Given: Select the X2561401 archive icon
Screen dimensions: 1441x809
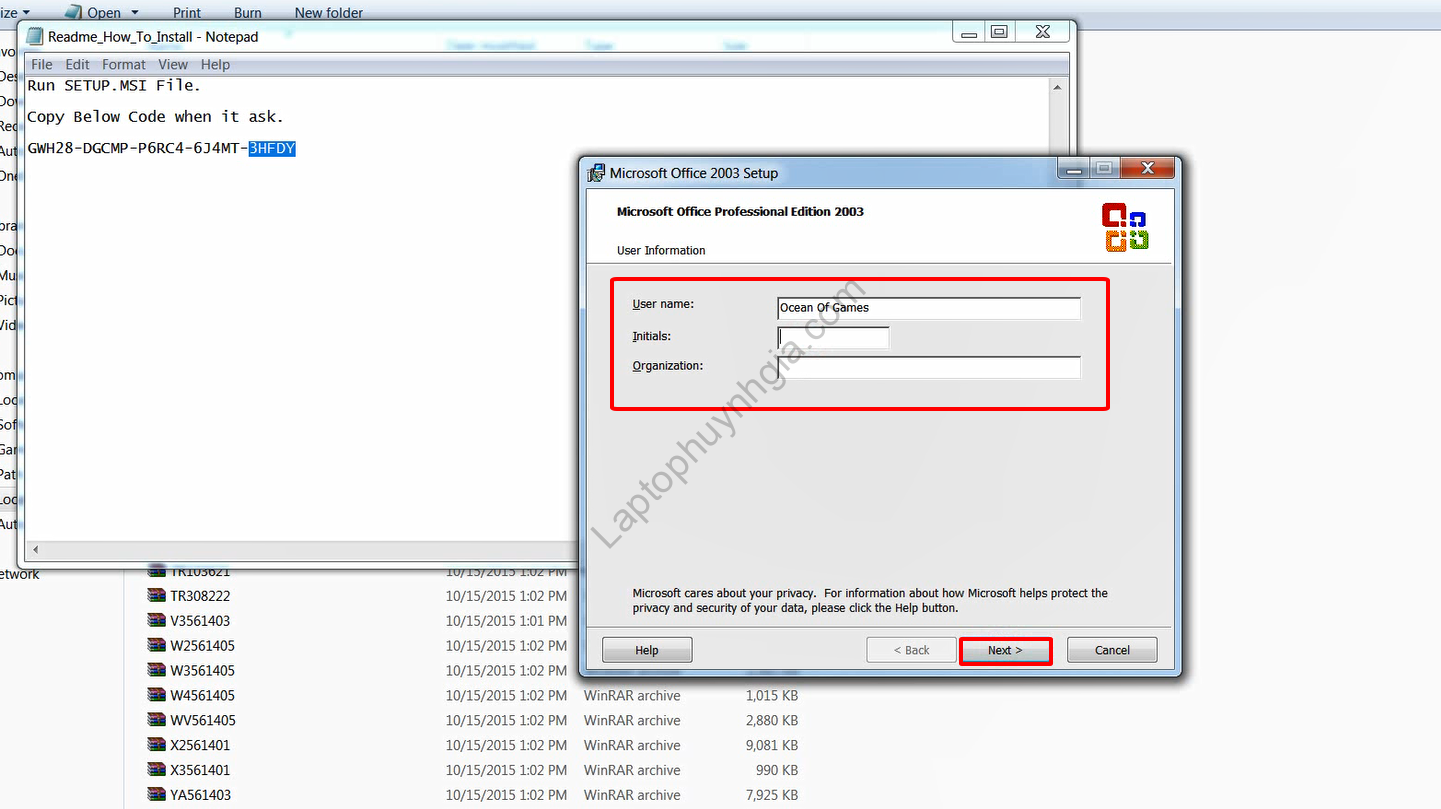Looking at the screenshot, I should [x=156, y=745].
